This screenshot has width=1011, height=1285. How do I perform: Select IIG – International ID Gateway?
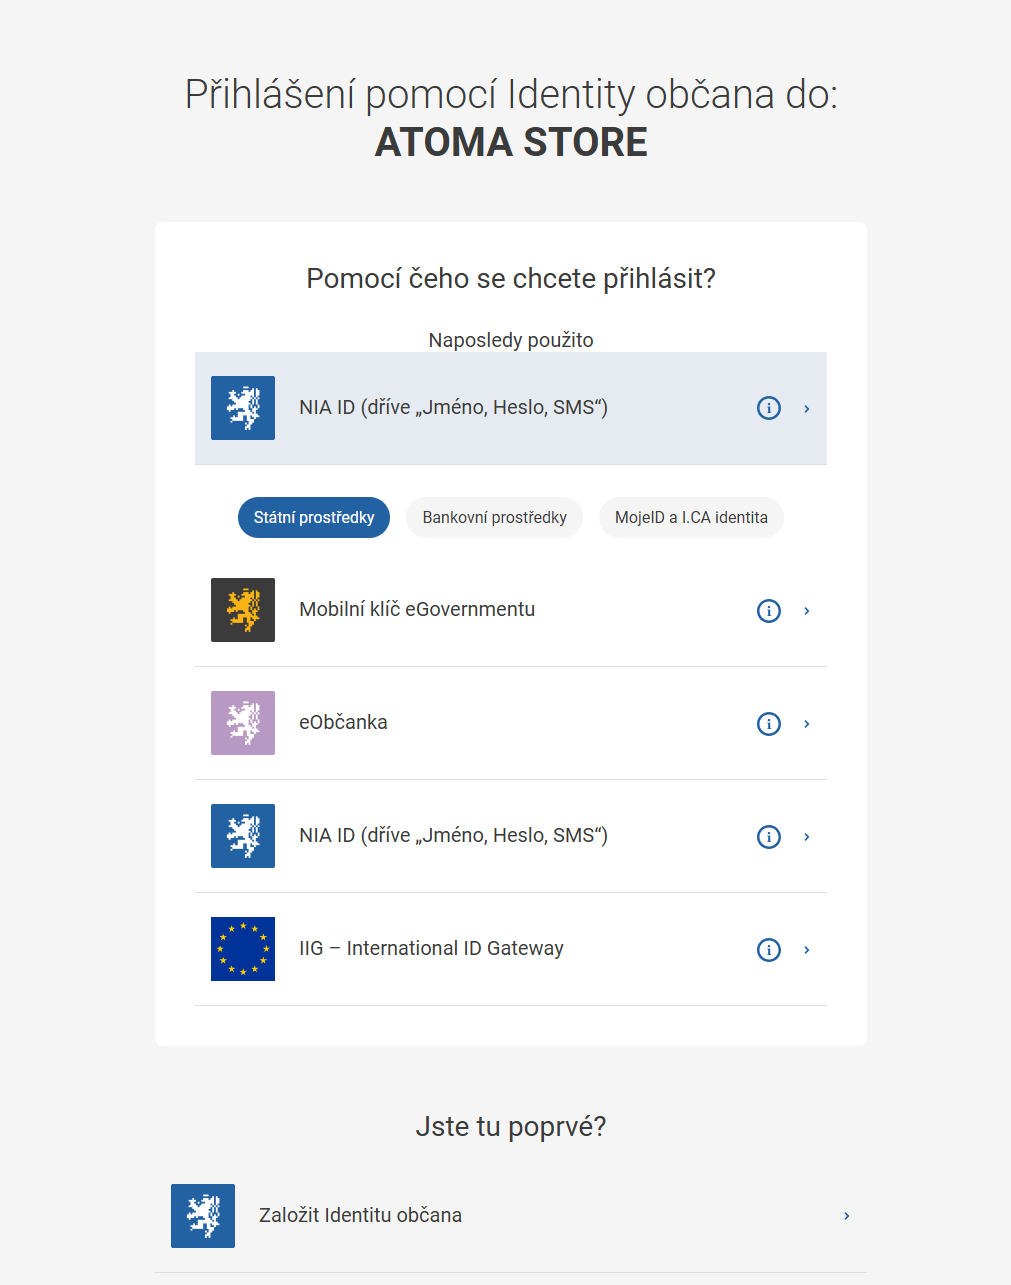click(511, 949)
